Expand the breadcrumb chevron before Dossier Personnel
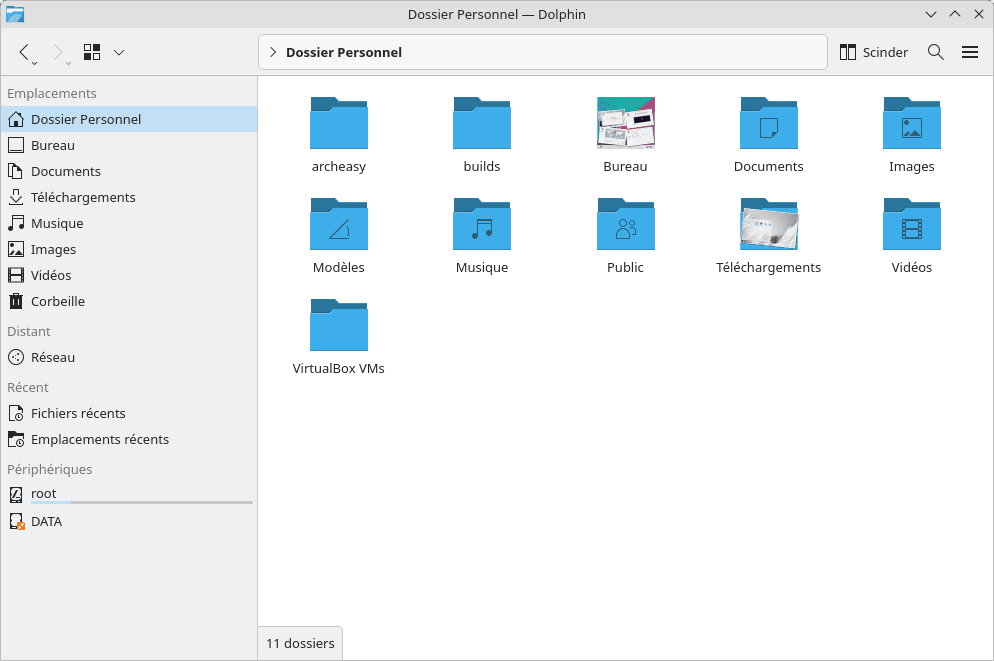 tap(273, 52)
